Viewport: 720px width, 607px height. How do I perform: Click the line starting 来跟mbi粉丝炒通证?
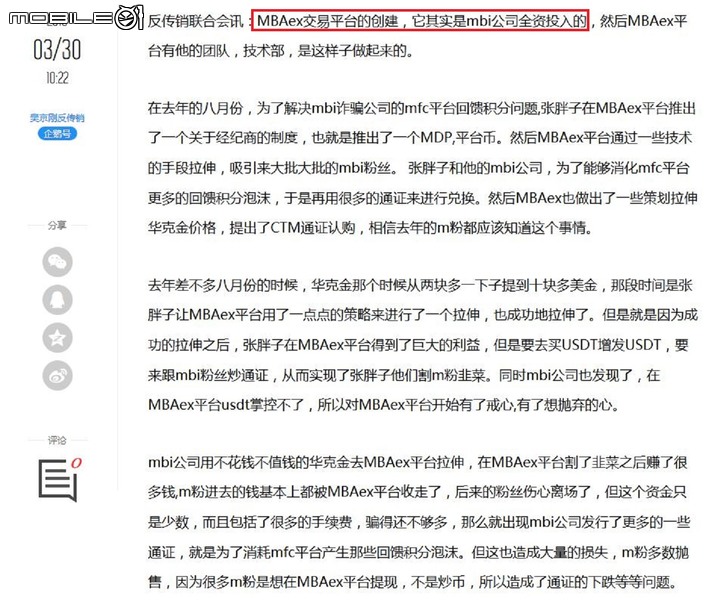(404, 376)
